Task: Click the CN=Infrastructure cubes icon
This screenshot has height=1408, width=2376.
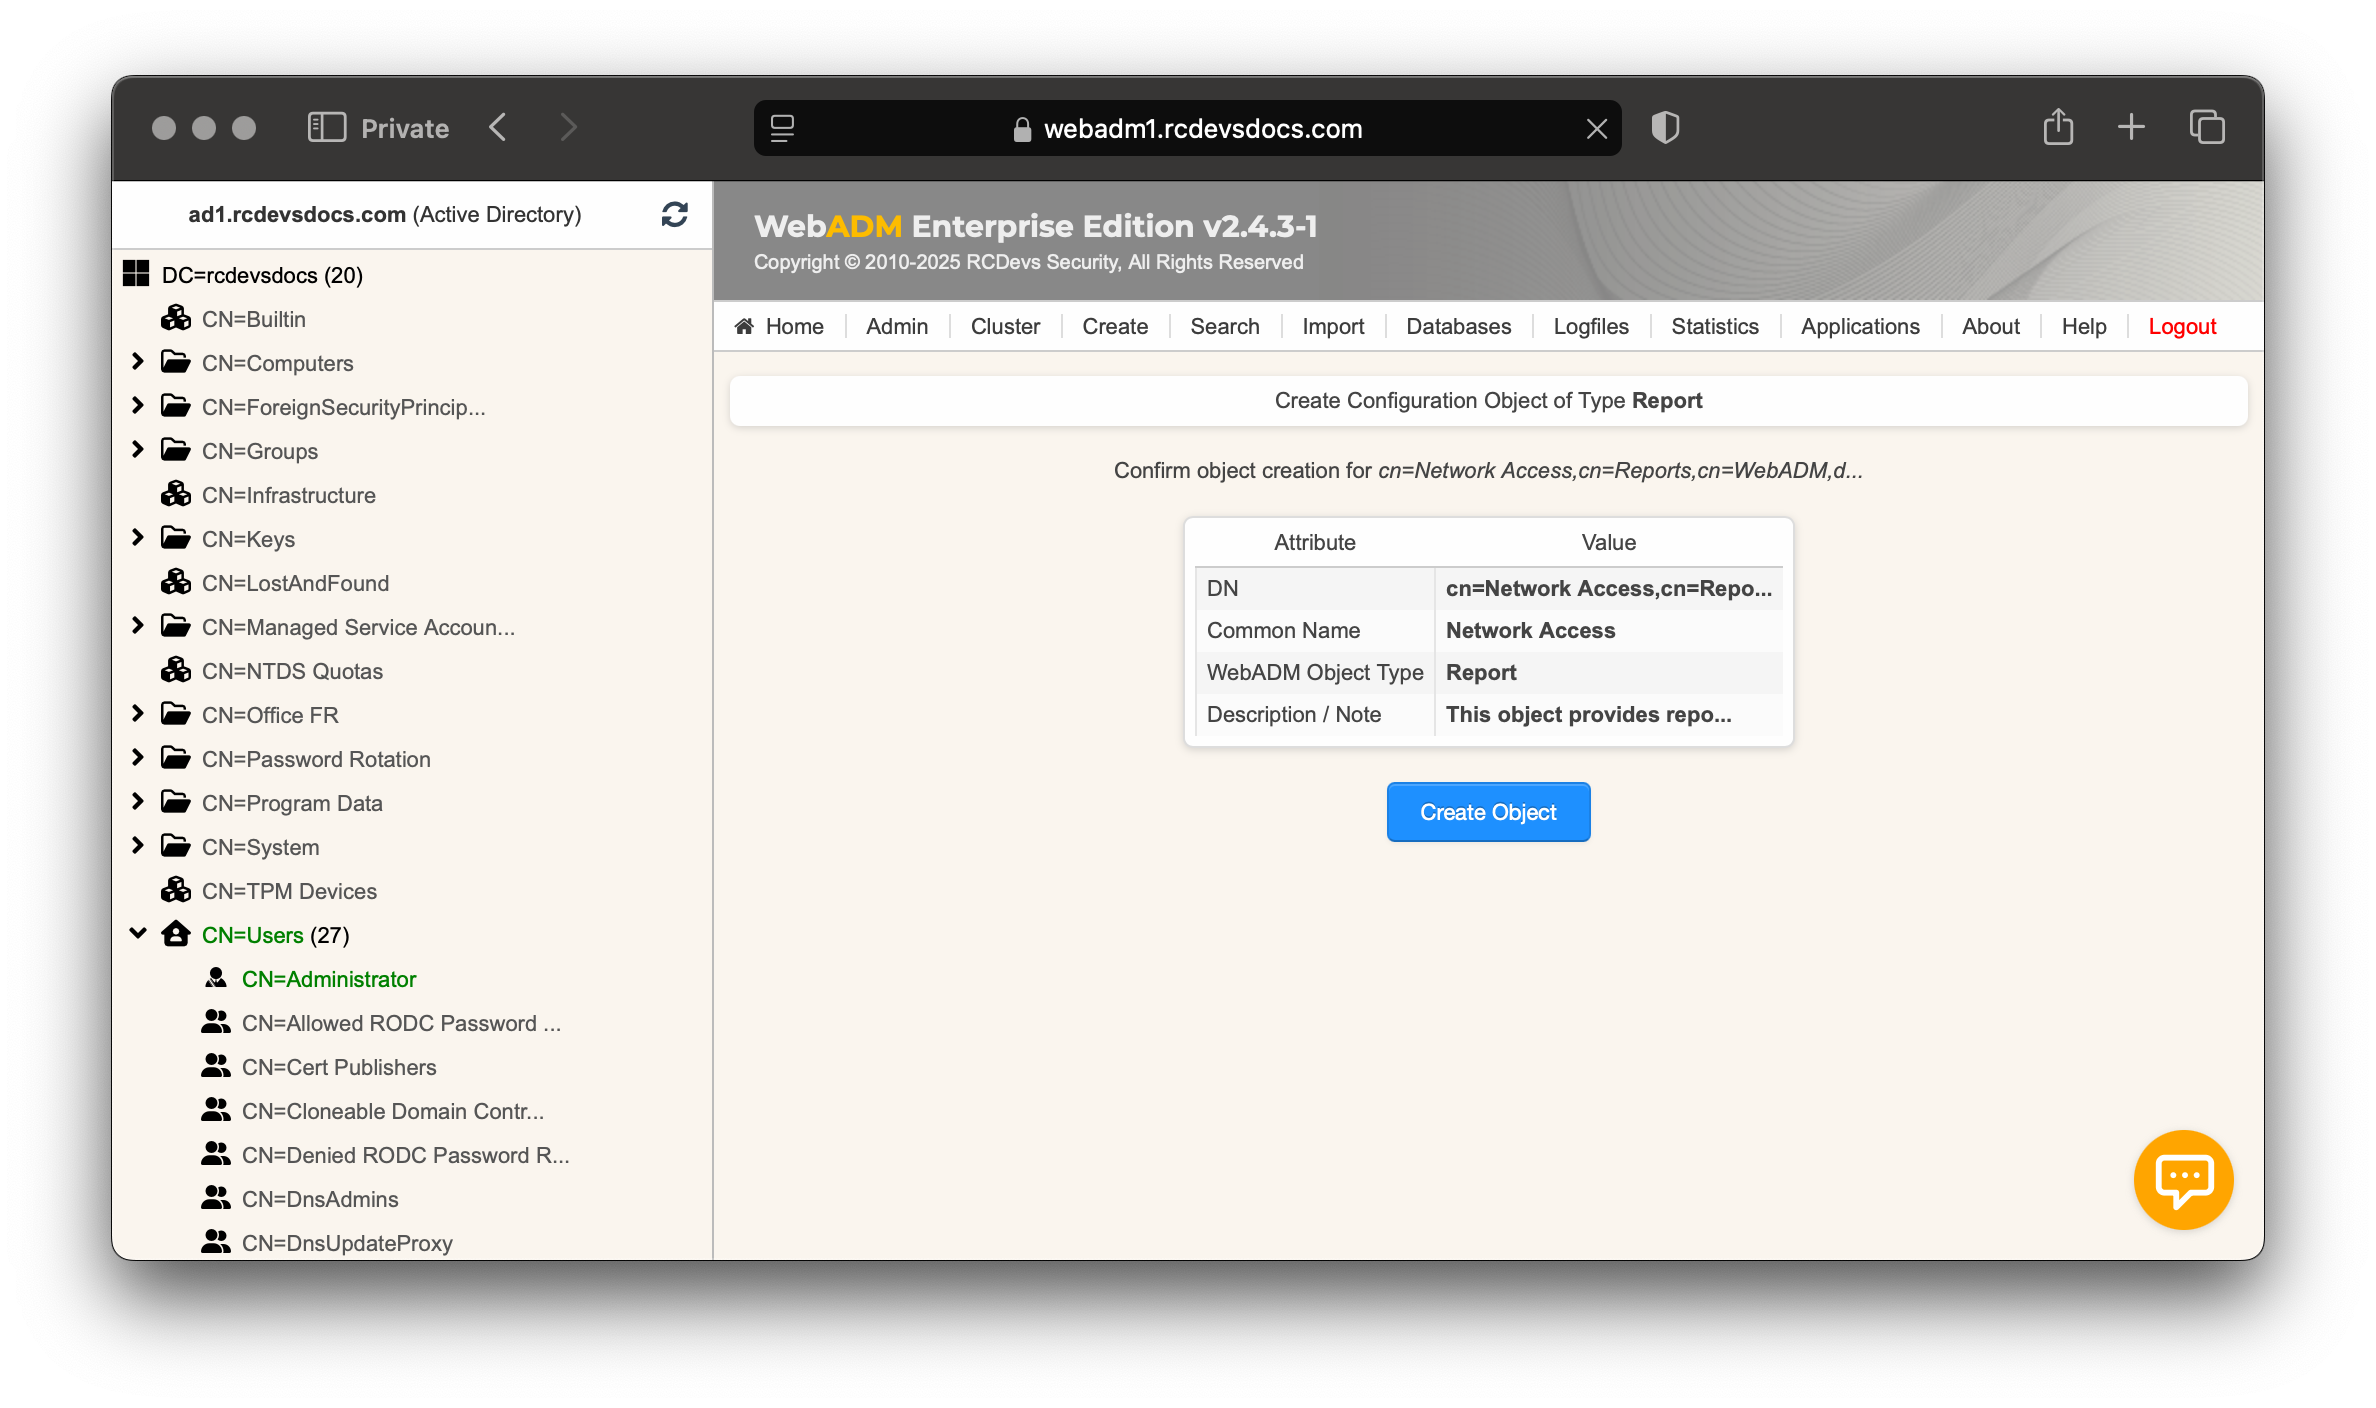Action: (176, 494)
